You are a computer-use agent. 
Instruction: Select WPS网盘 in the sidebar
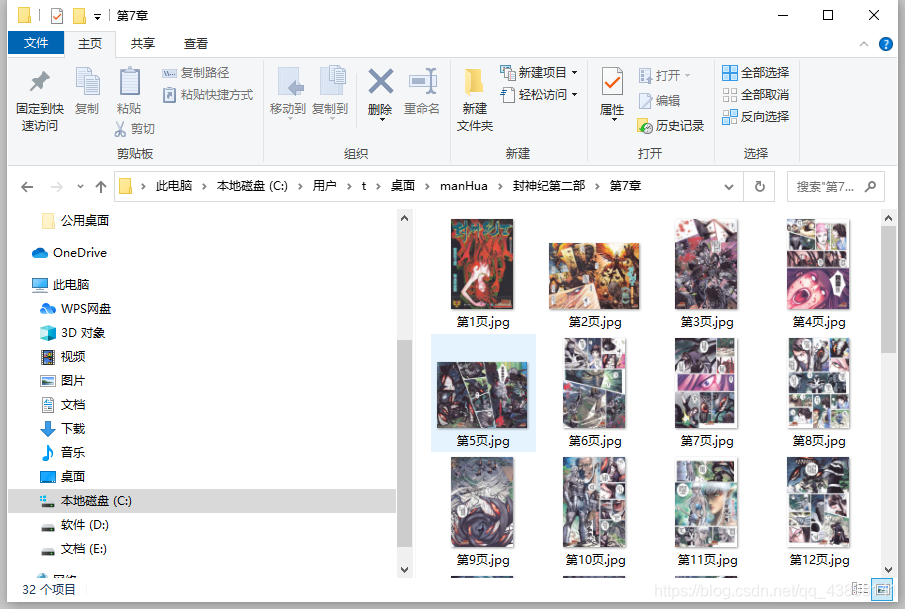[75, 309]
